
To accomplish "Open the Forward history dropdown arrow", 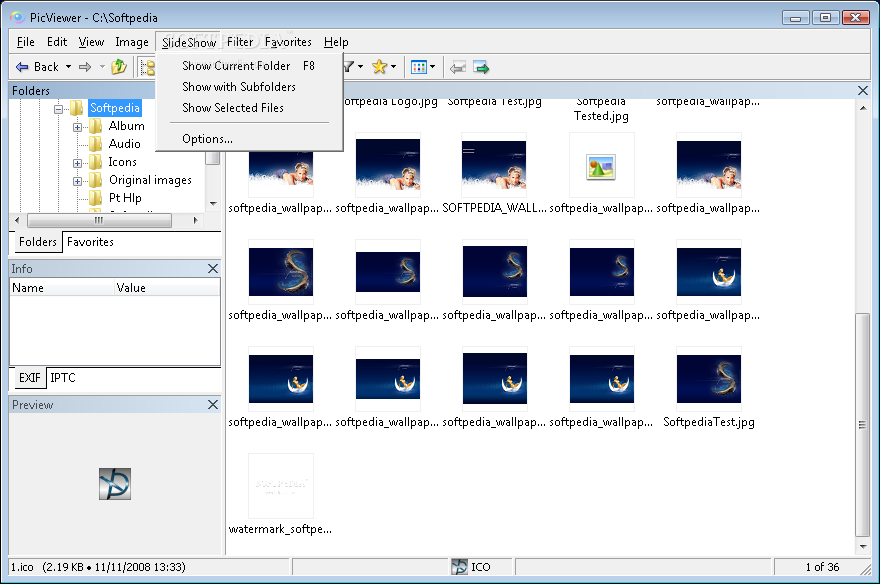I will click(102, 67).
